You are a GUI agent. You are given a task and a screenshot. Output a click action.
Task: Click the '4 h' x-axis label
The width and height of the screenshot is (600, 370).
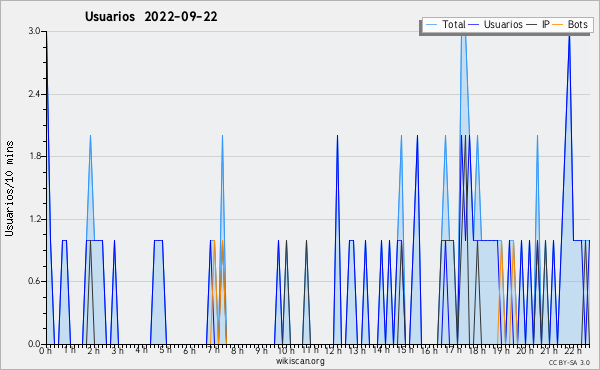coord(141,350)
